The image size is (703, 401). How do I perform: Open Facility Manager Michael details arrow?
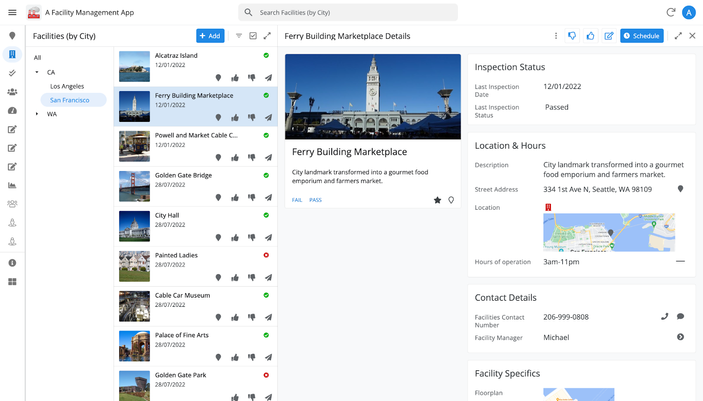click(x=680, y=337)
